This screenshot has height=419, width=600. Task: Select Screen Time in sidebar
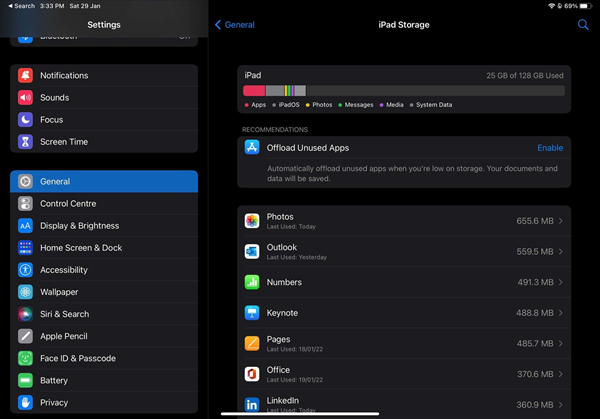pyautogui.click(x=104, y=142)
